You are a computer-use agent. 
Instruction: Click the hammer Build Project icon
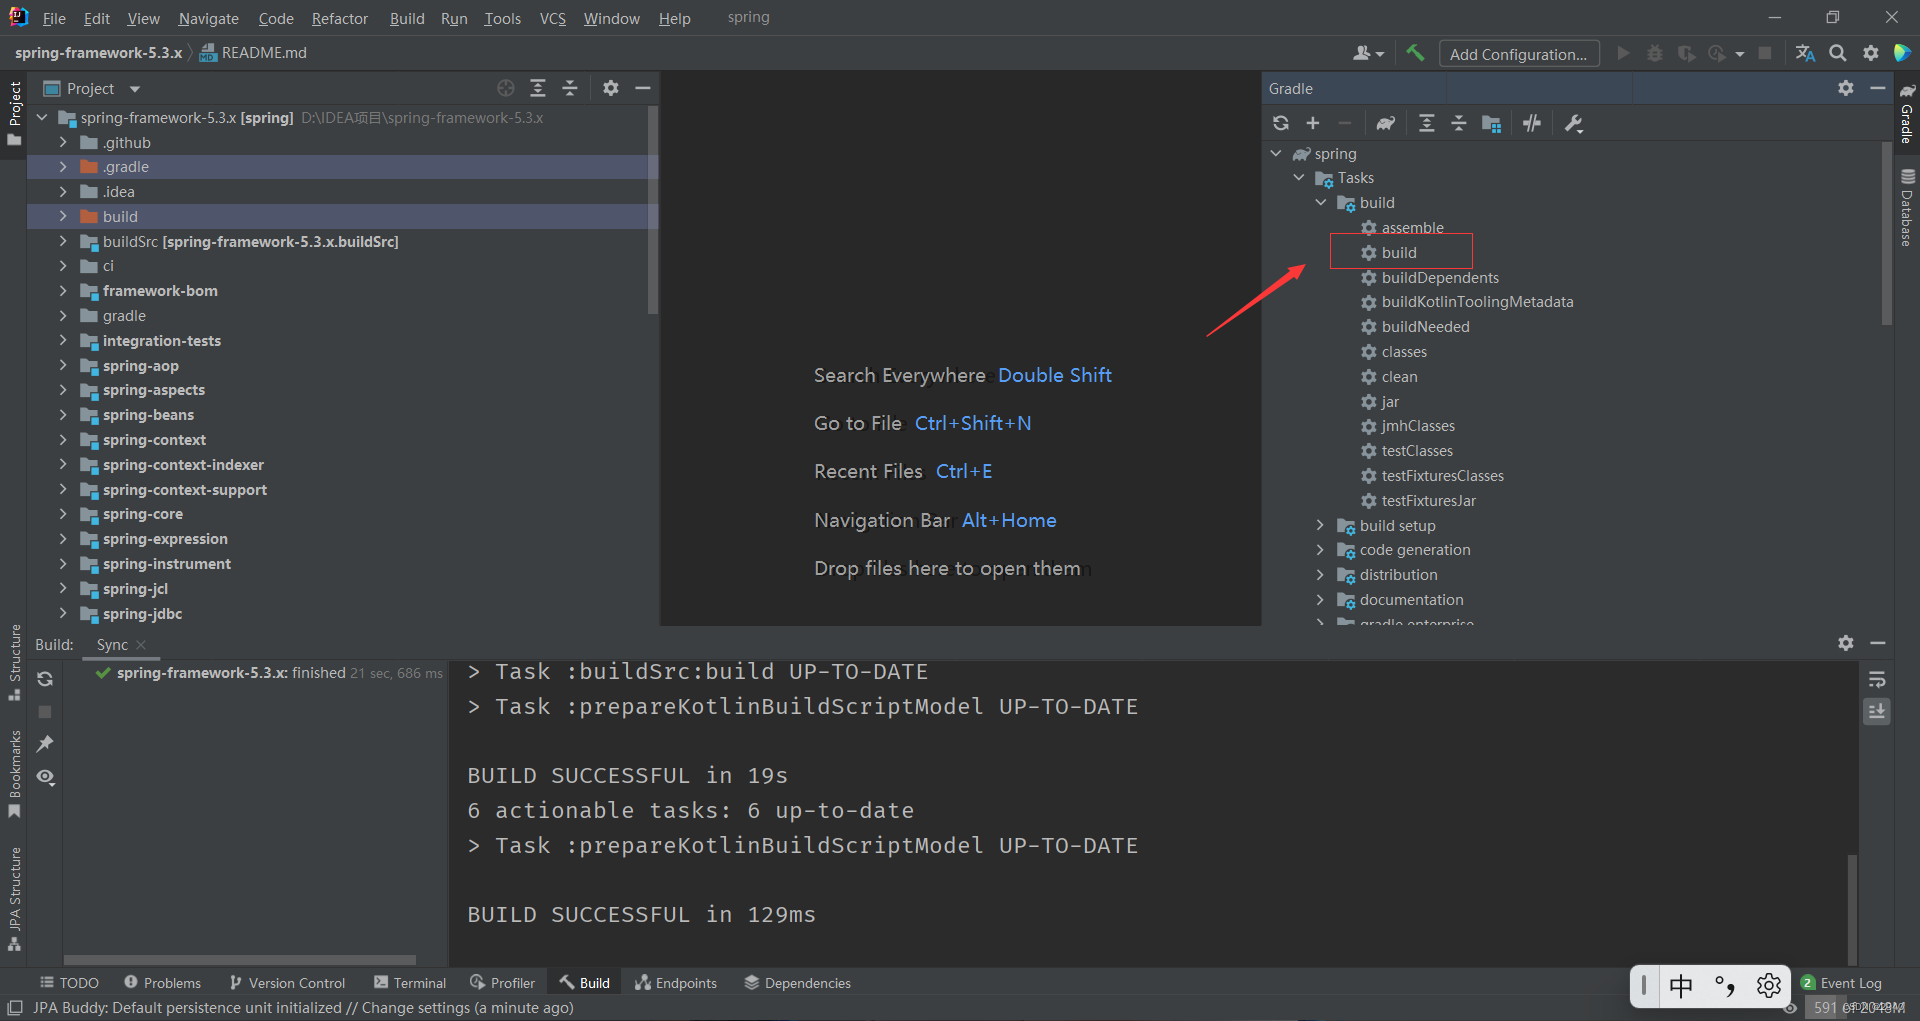coord(1415,53)
